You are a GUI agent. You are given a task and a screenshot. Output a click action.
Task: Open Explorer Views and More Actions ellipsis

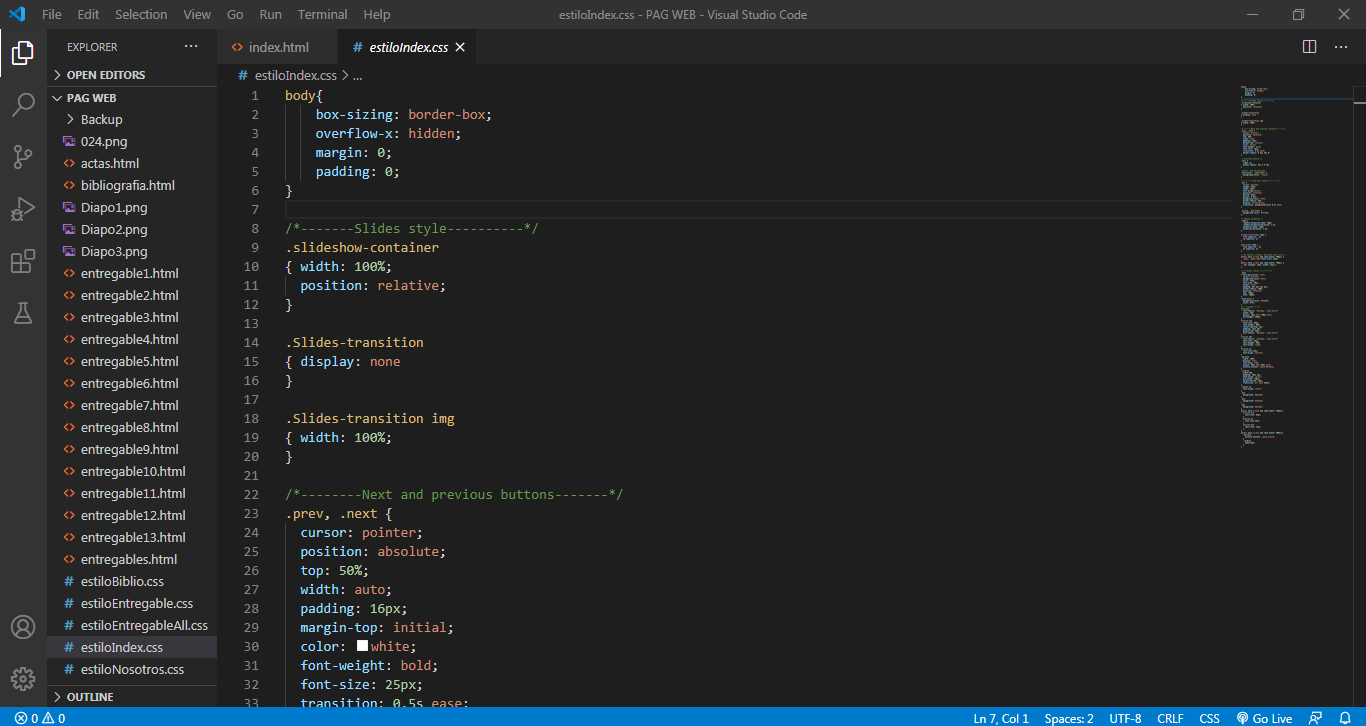tap(191, 46)
